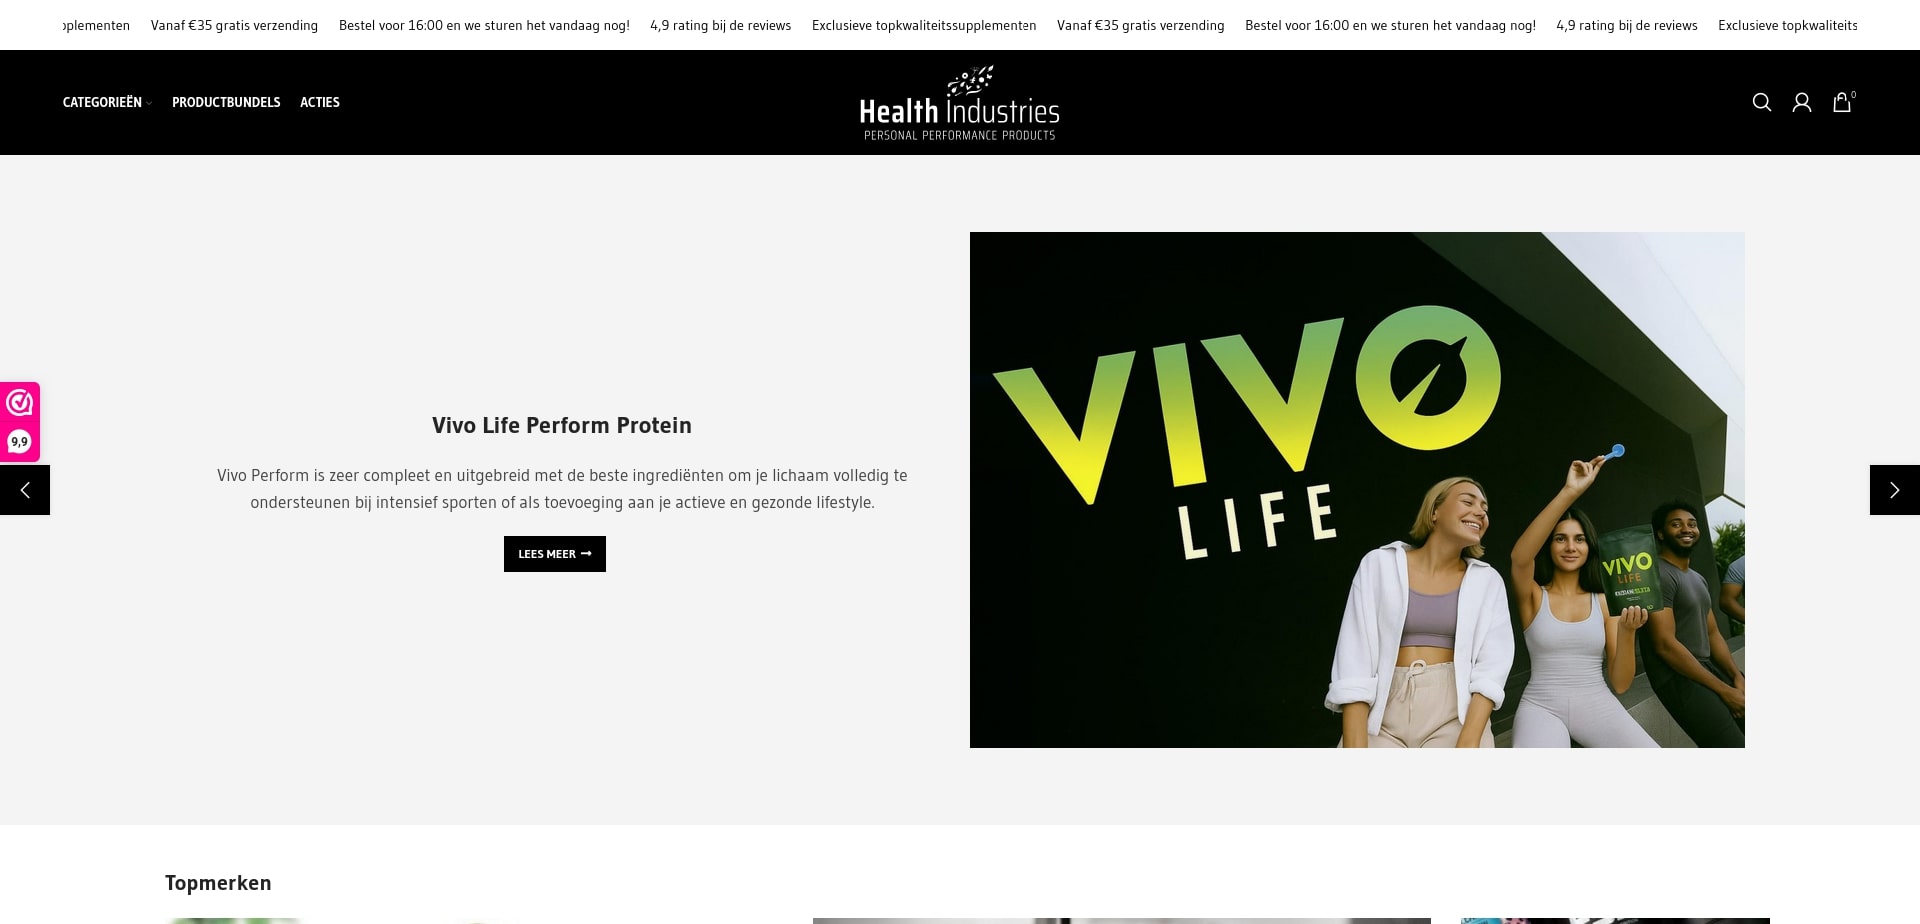
Task: Open the pink reviews badge icon
Action: (x=20, y=403)
